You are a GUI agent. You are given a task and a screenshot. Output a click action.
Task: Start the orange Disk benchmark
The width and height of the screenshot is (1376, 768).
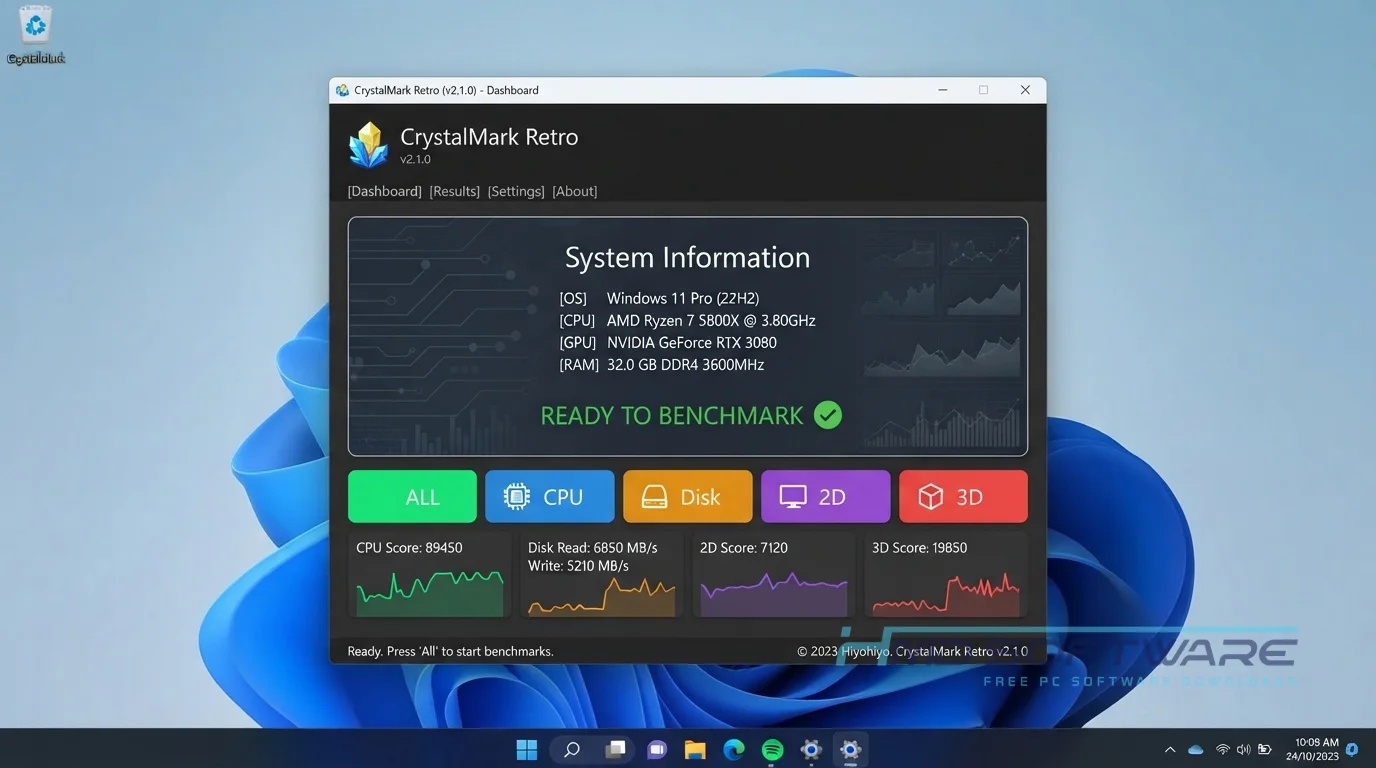tap(687, 497)
